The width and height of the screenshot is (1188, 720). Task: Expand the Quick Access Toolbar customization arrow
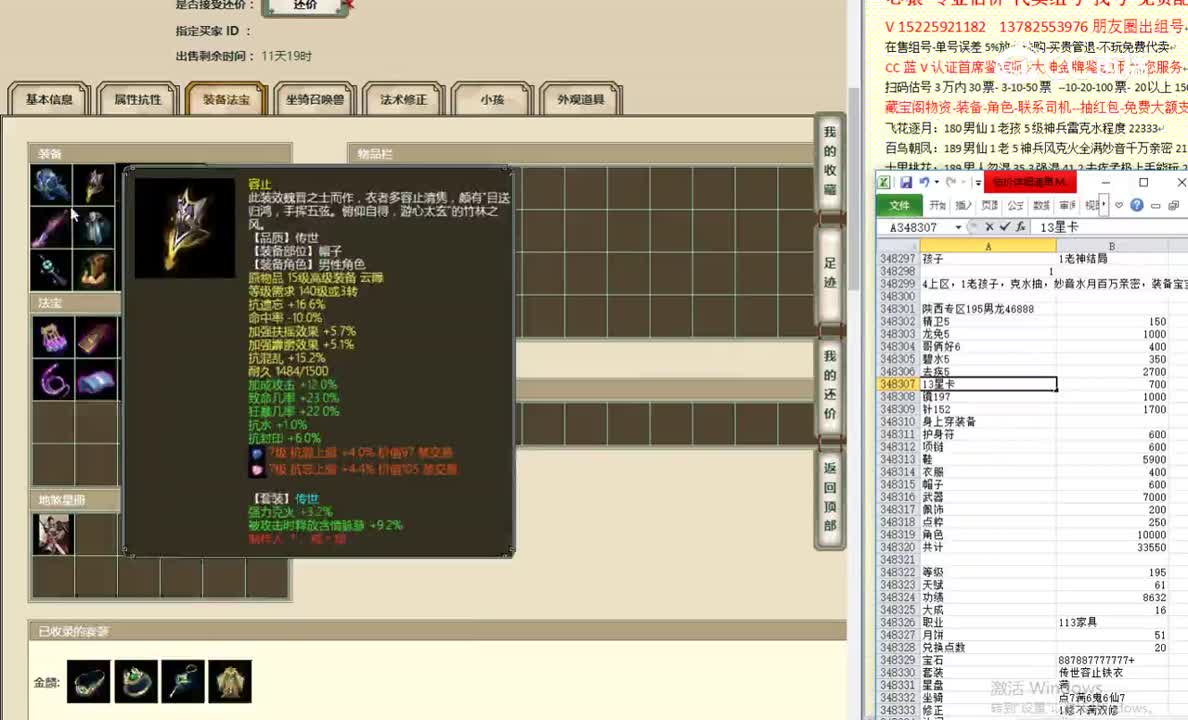point(978,183)
